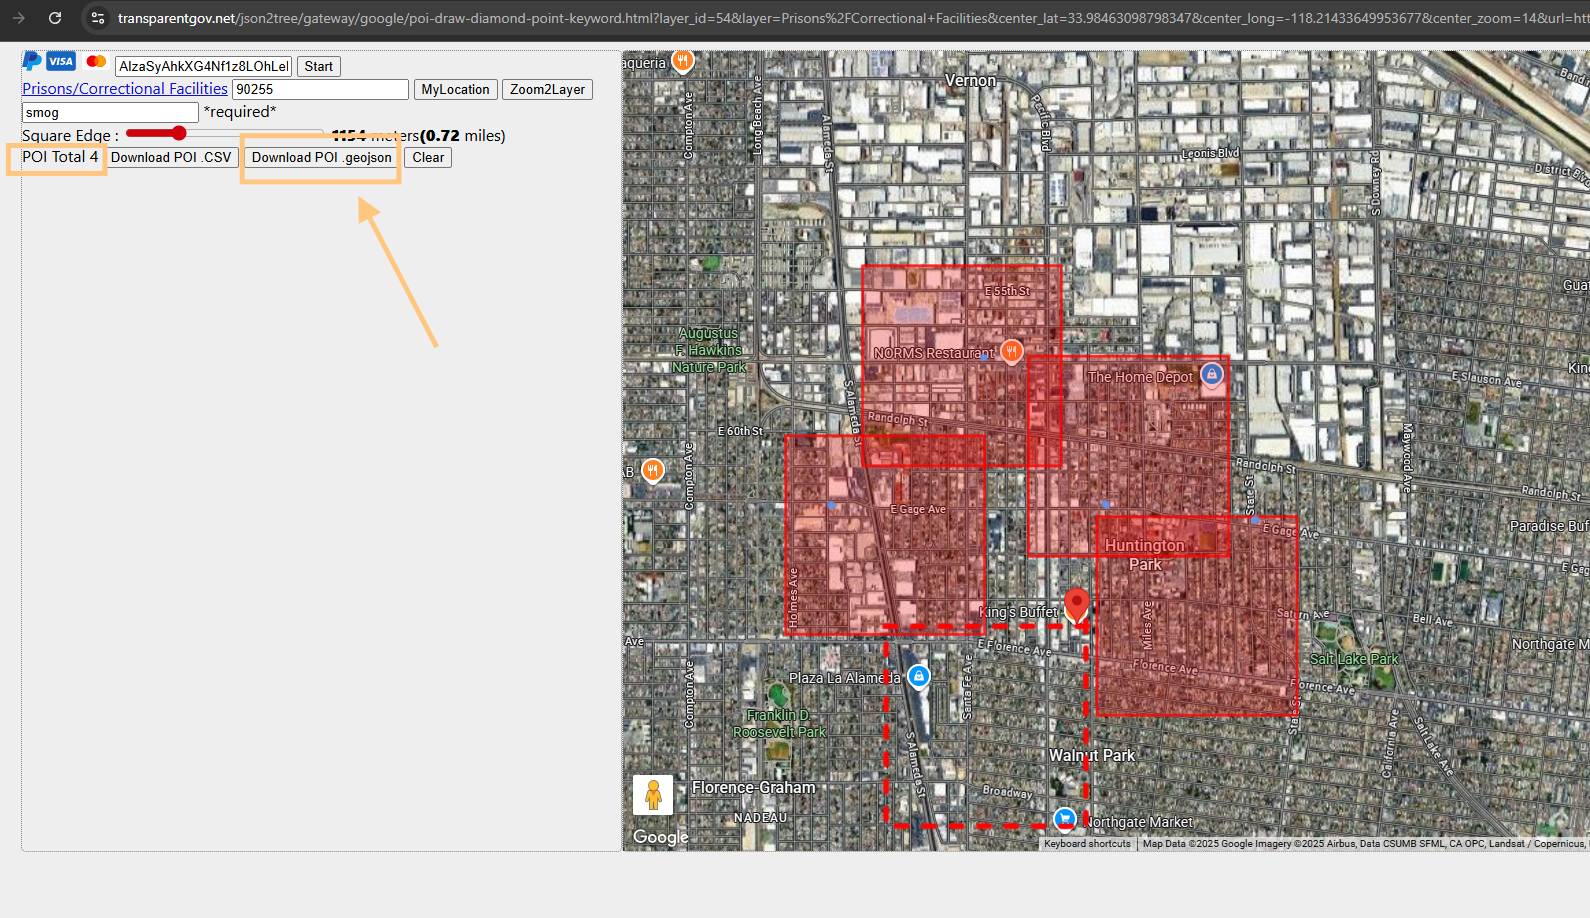Viewport: 1590px width, 918px height.
Task: Click the keyword field containing smog
Action: tap(110, 113)
